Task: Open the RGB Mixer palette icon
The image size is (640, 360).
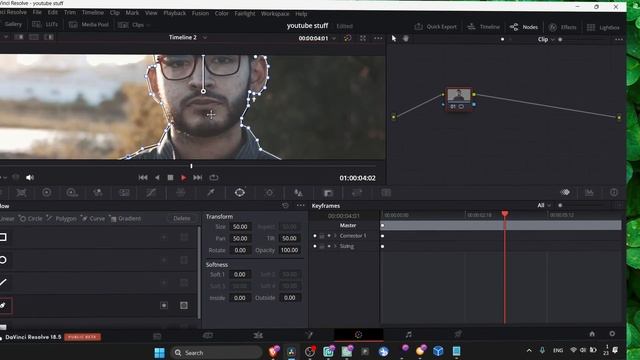Action: pos(98,193)
